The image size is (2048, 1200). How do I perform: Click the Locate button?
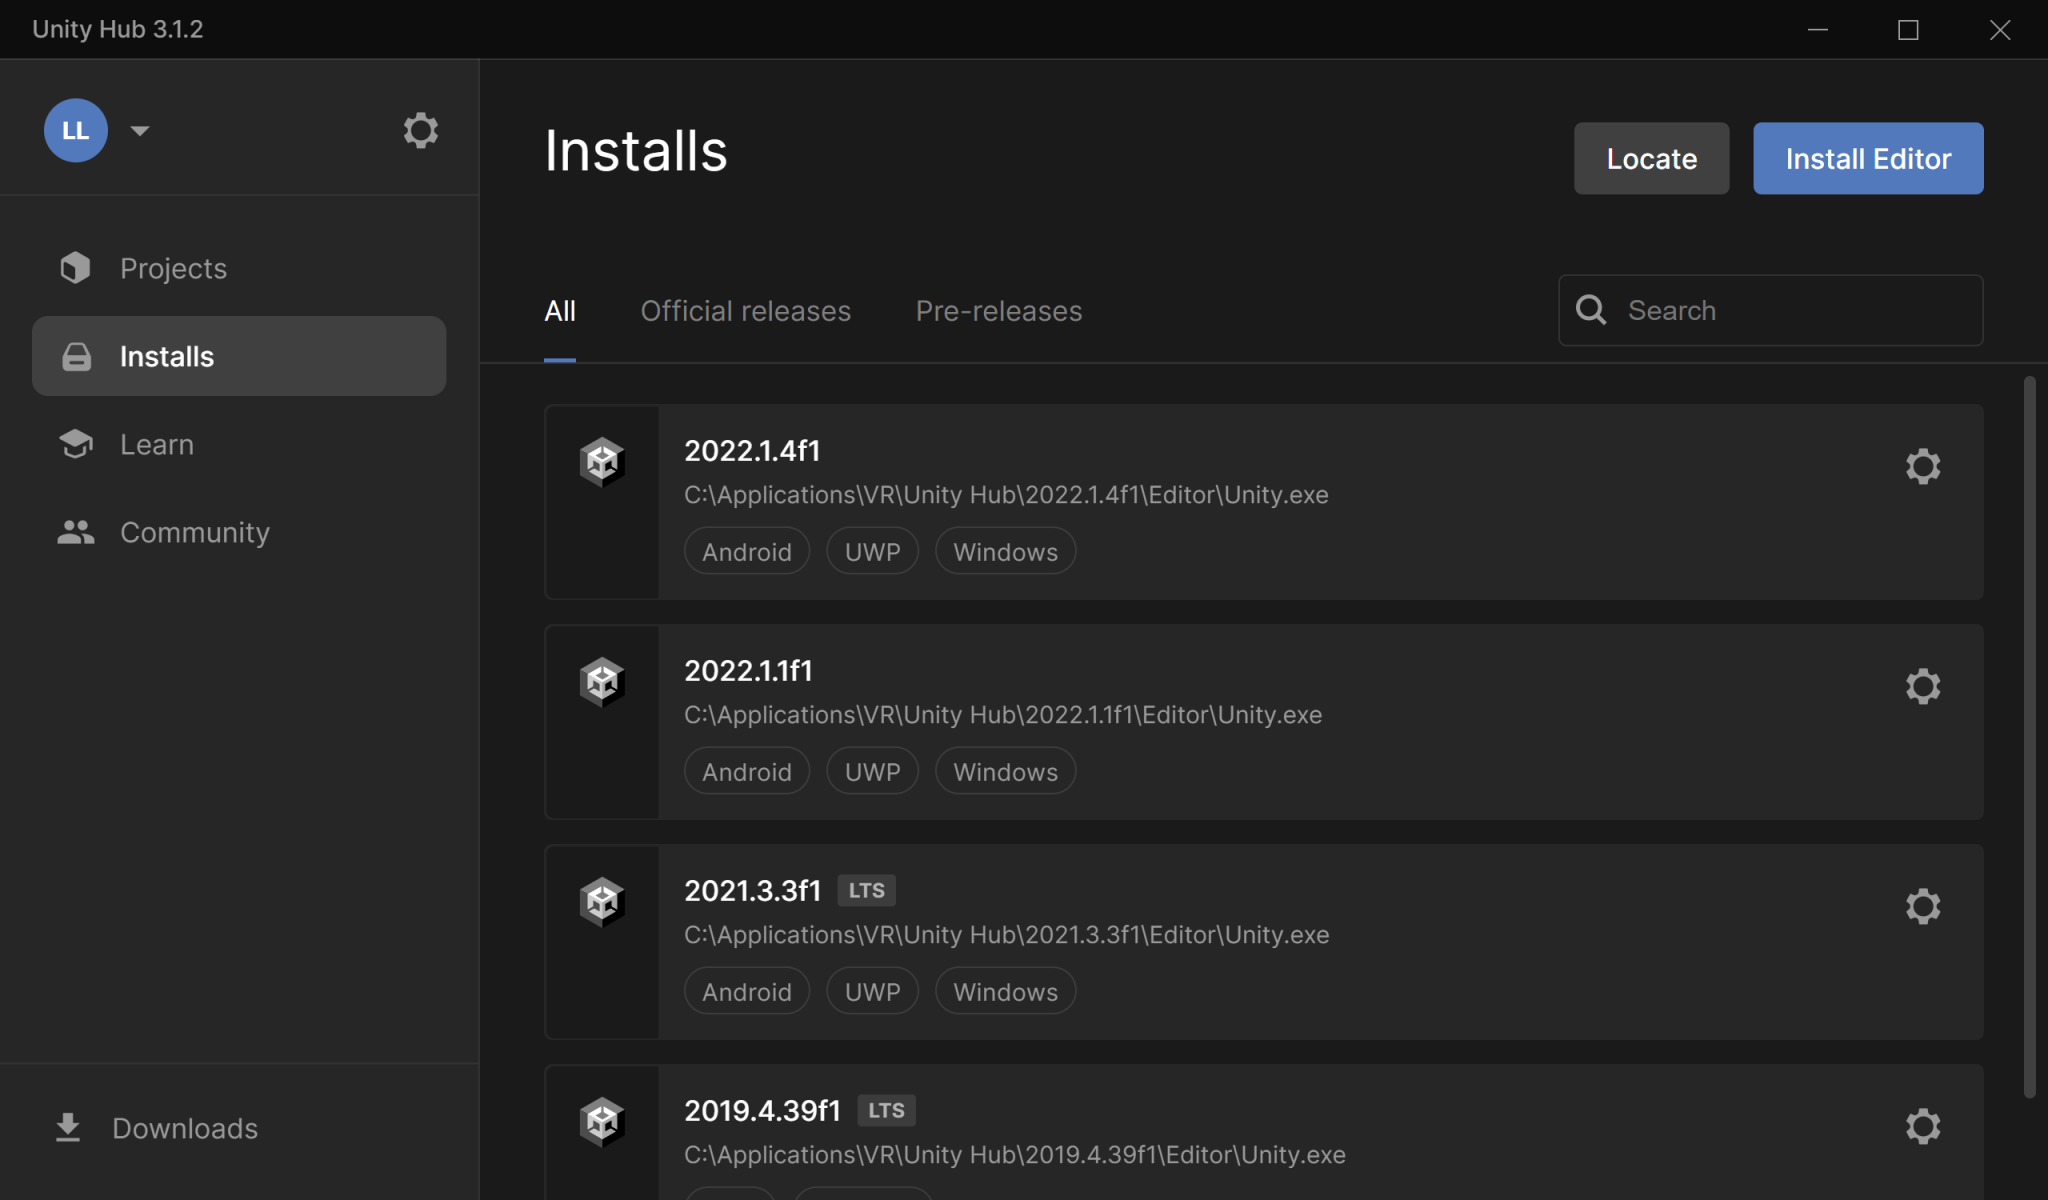tap(1651, 157)
